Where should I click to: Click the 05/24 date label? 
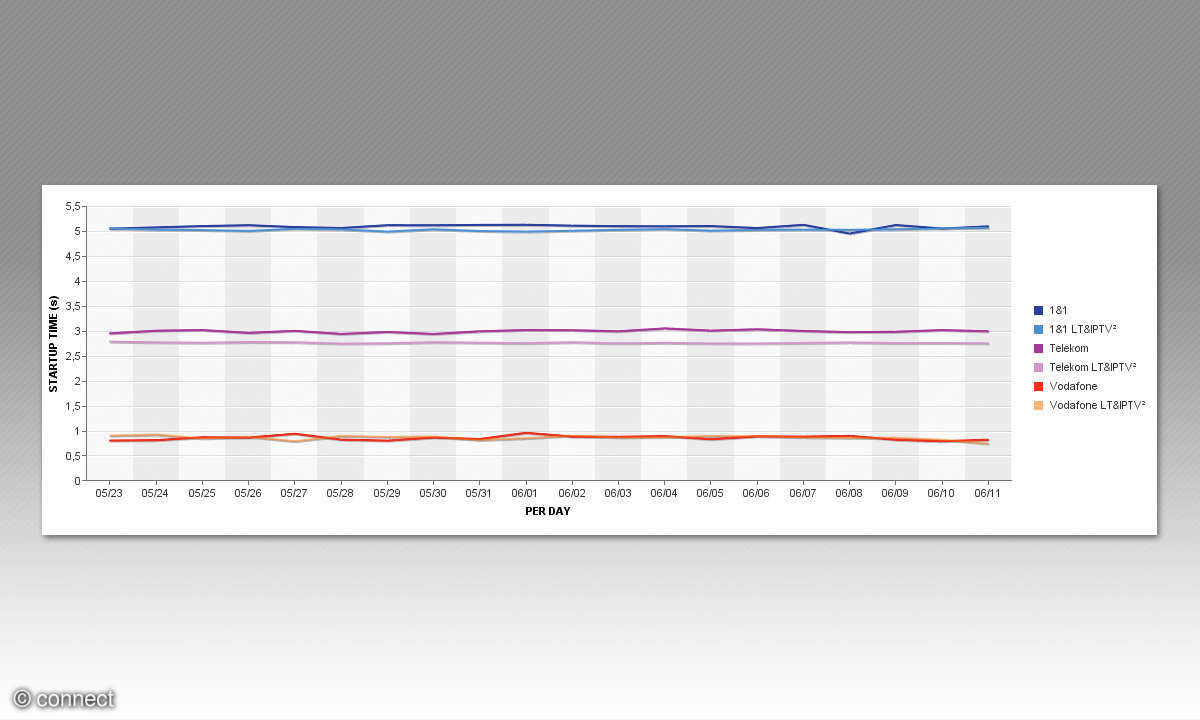point(155,493)
